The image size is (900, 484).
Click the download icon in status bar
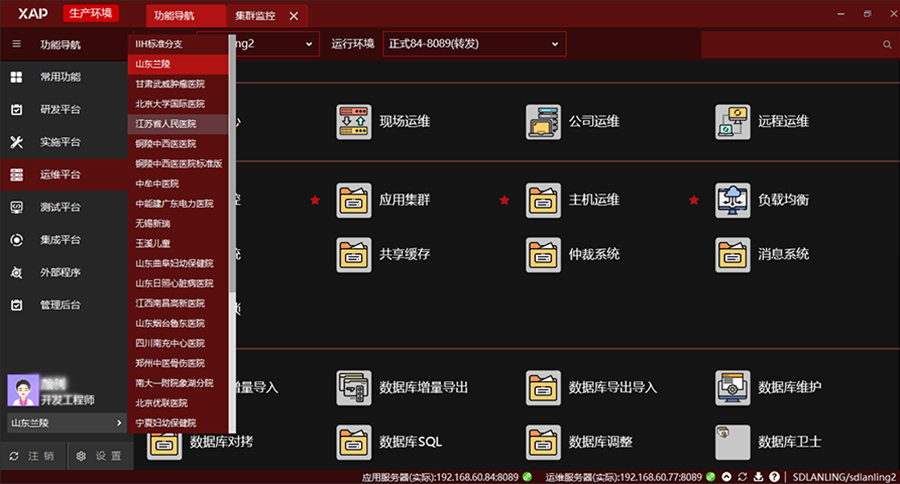click(759, 476)
